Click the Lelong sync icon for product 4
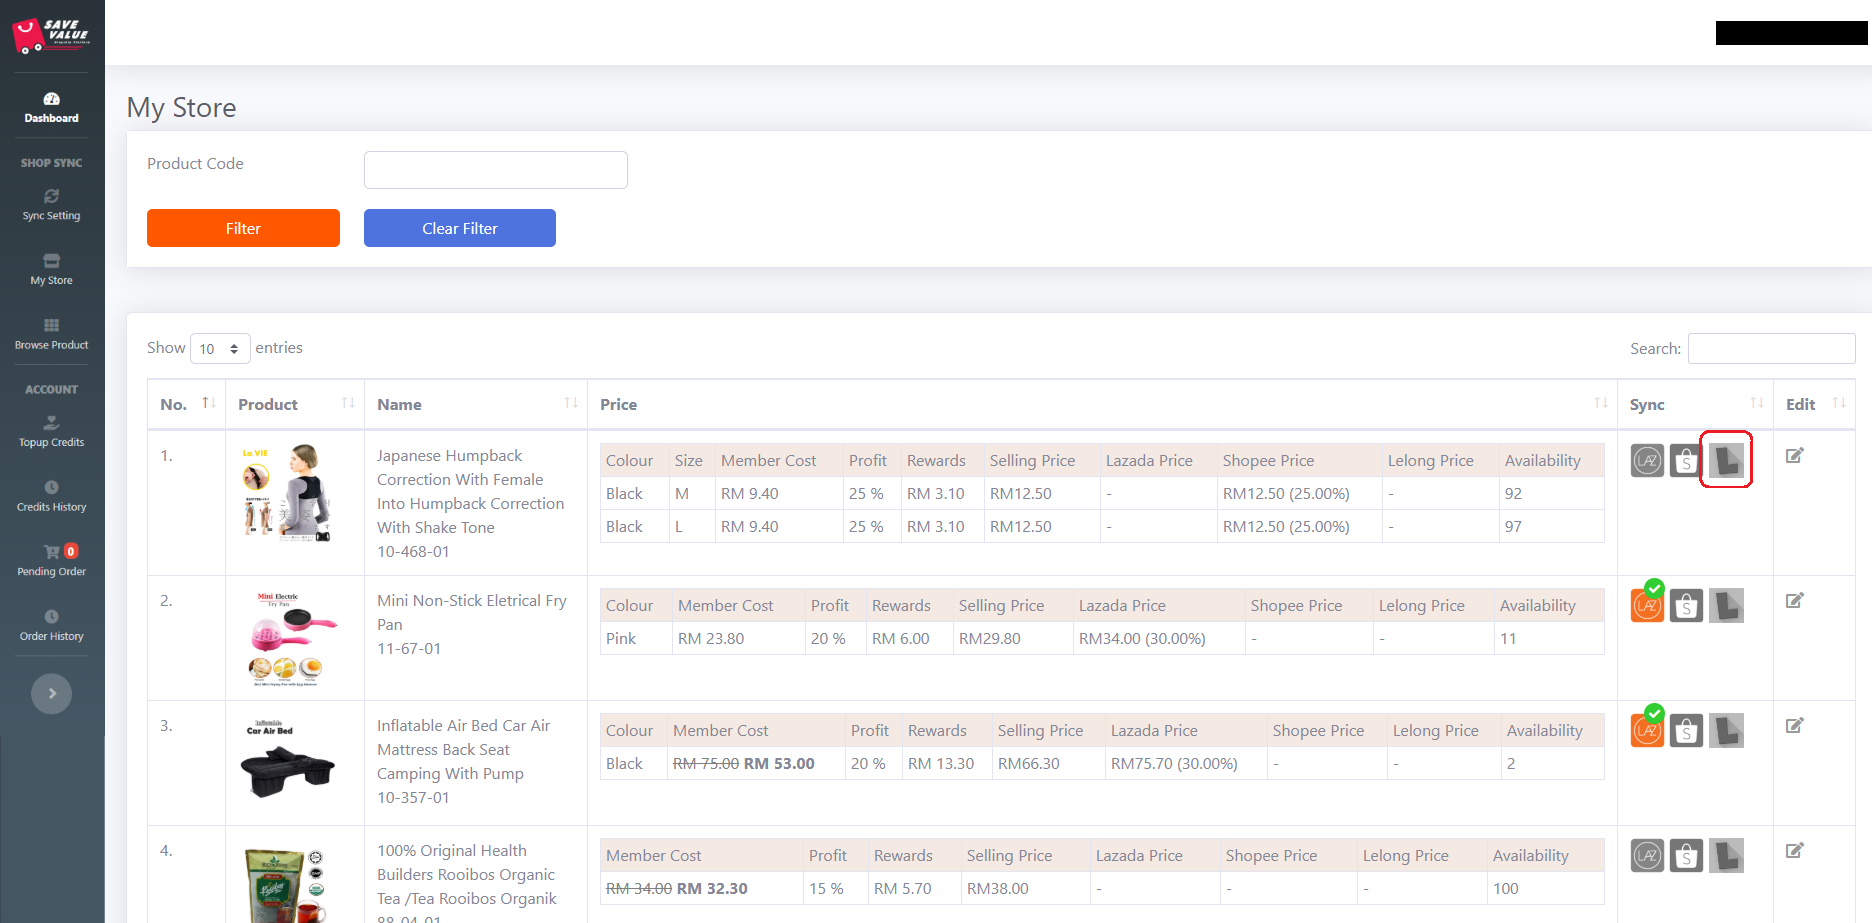 pos(1726,856)
